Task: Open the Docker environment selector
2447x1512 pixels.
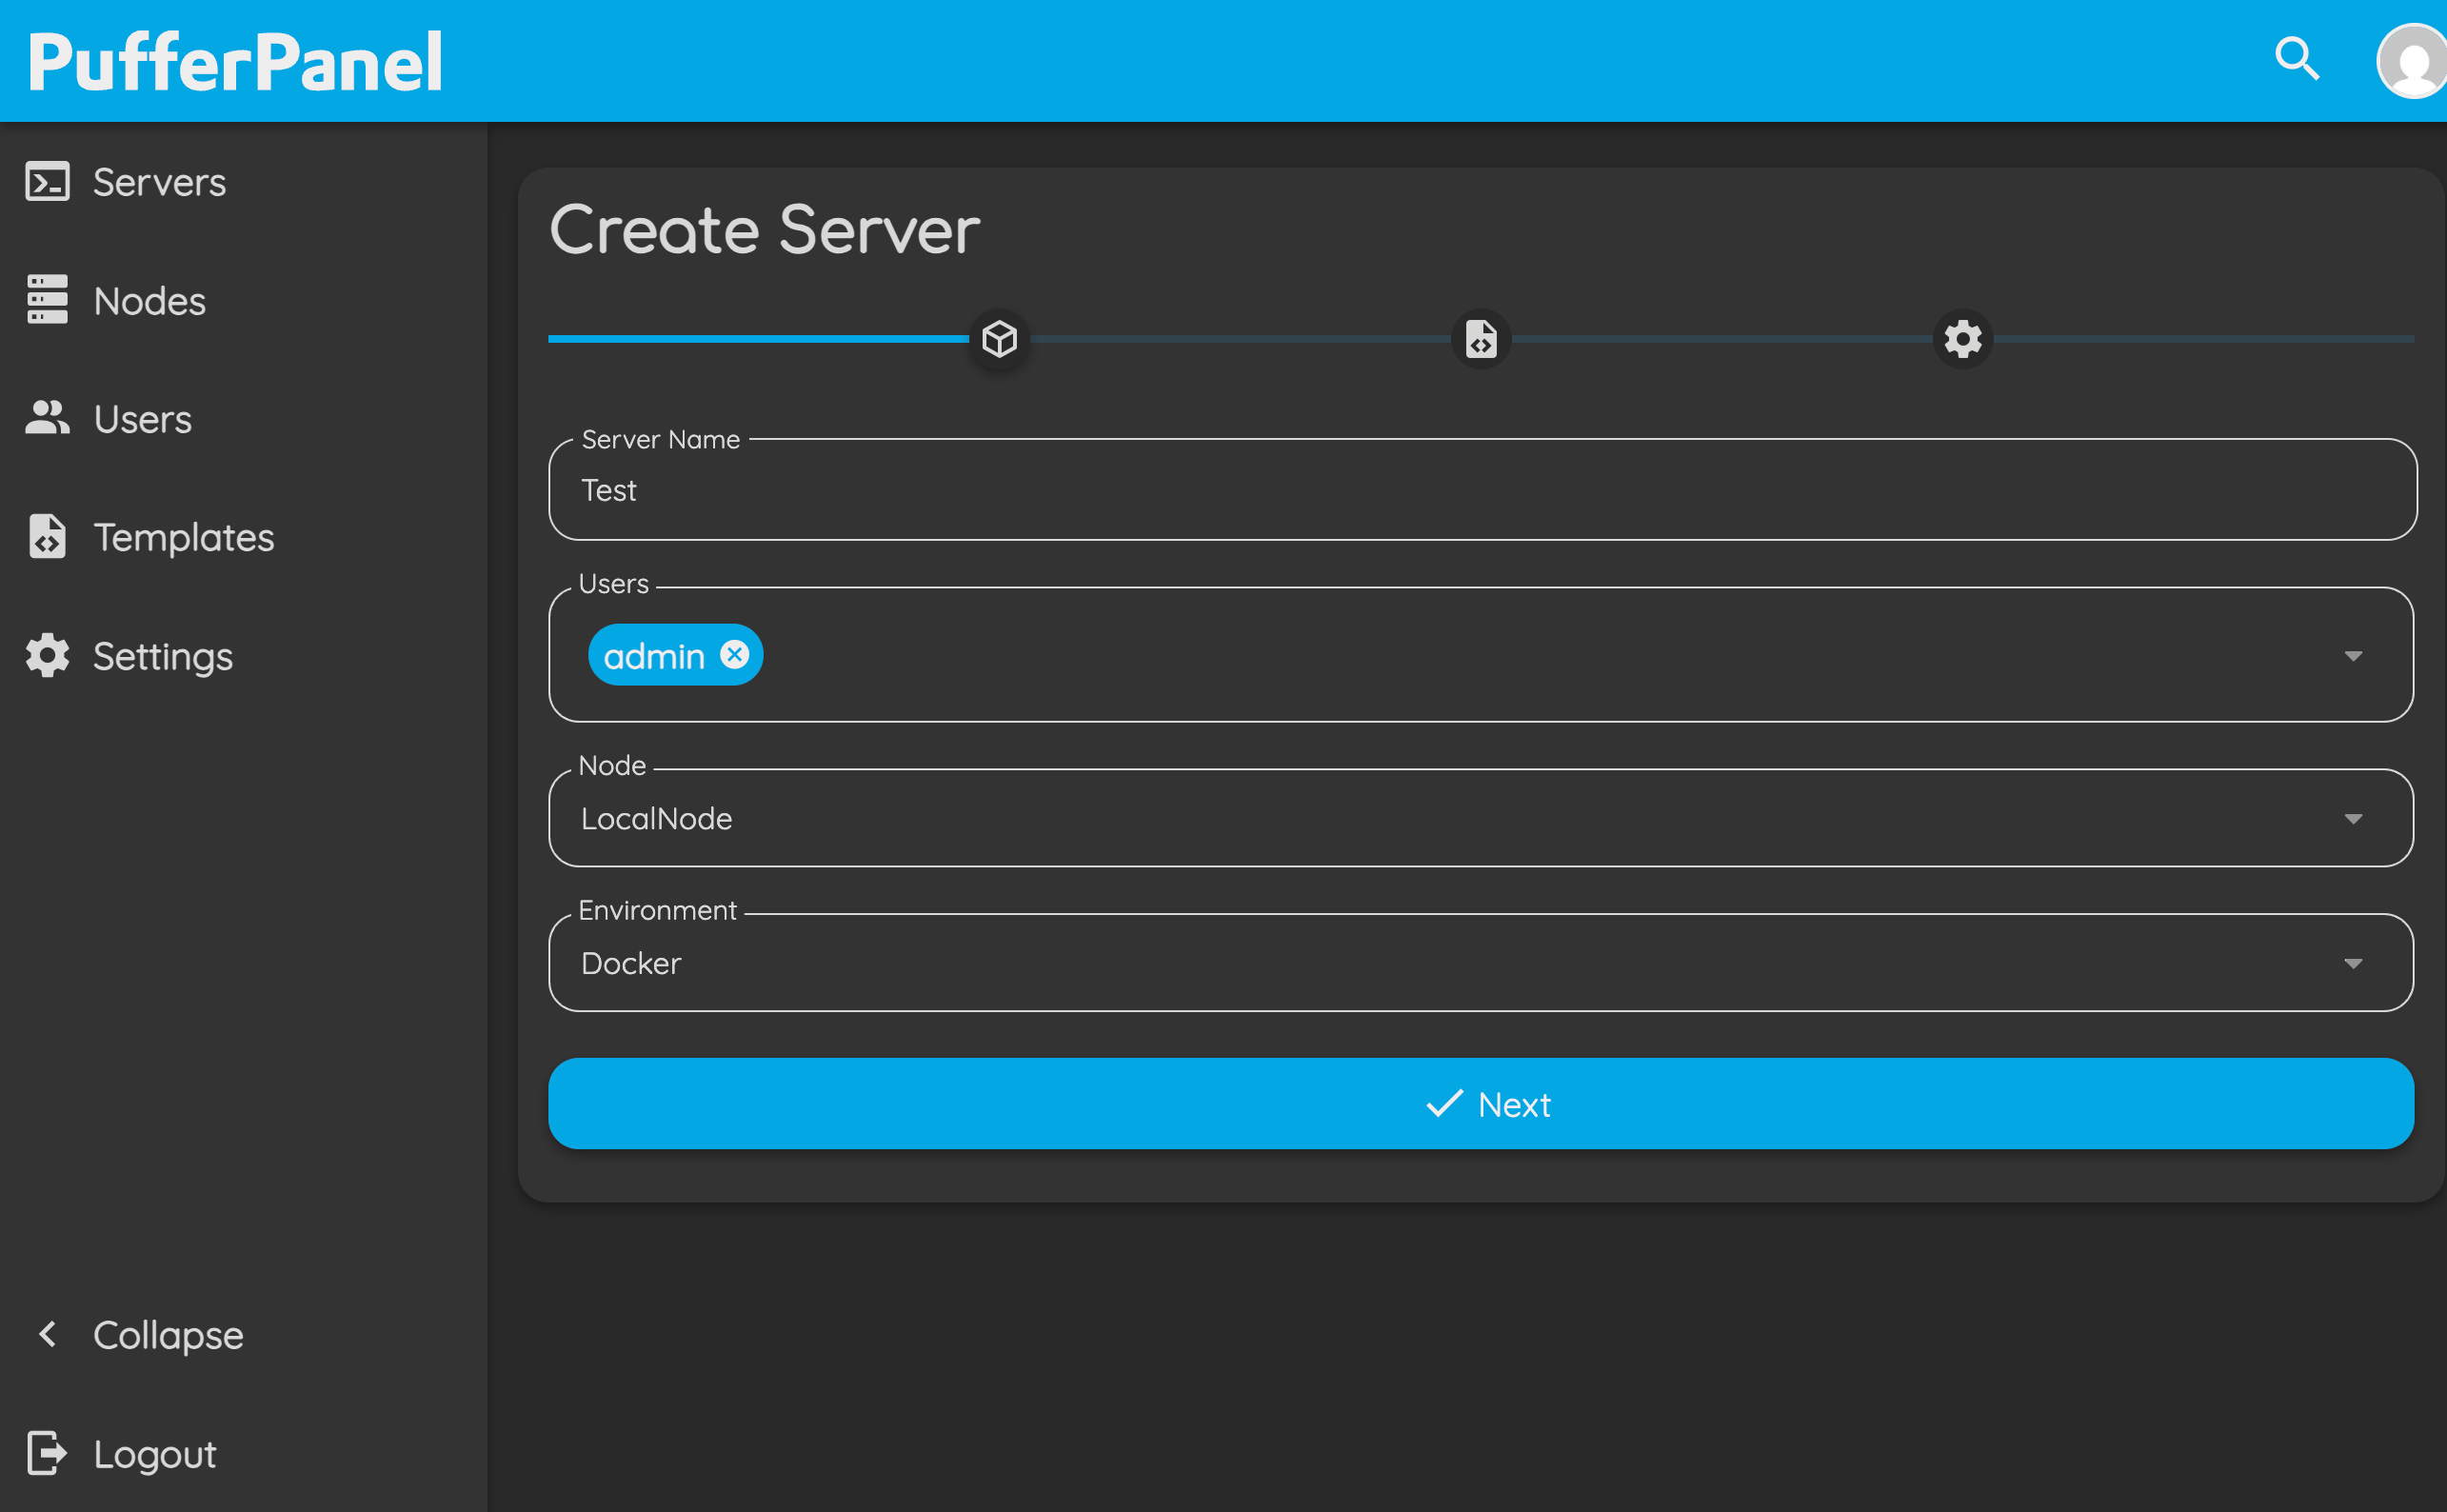Action: click(x=1481, y=963)
